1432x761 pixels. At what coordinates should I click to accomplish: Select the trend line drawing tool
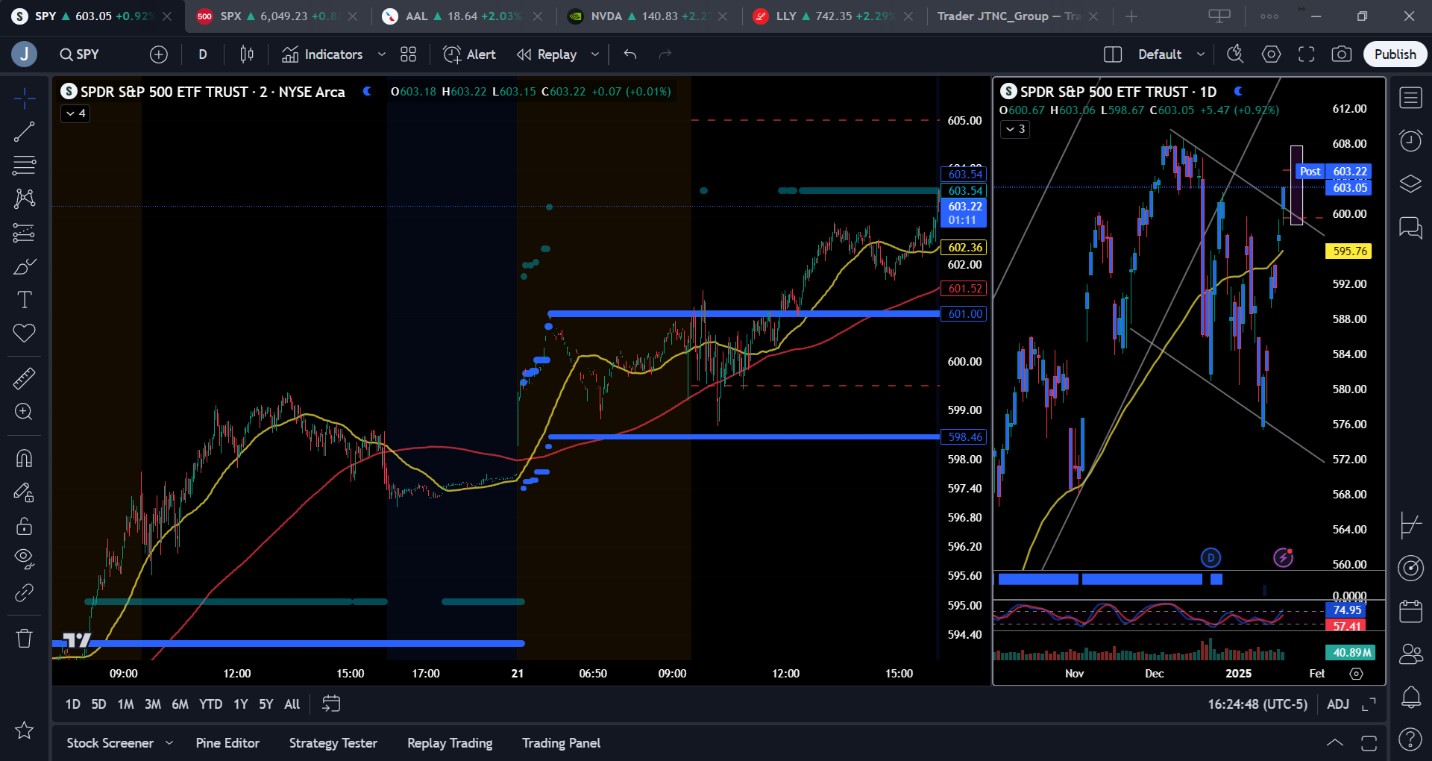tap(25, 131)
